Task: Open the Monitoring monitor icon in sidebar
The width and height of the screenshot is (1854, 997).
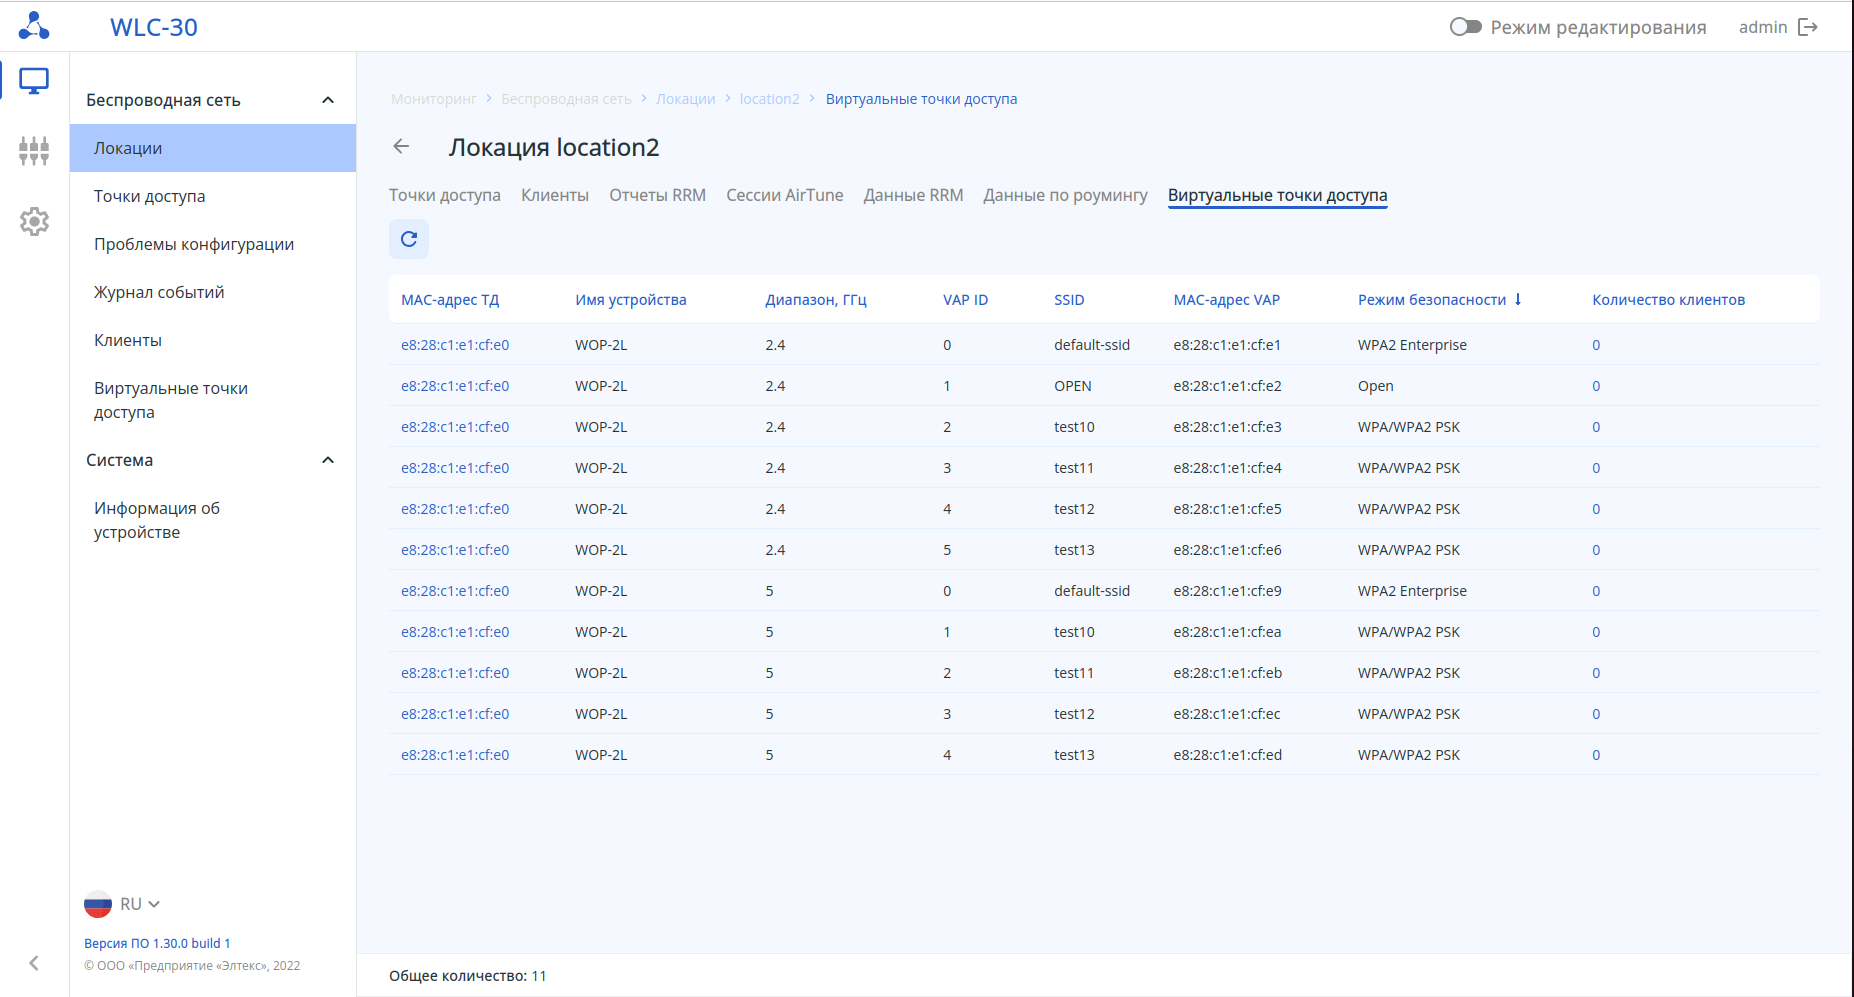Action: (34, 81)
